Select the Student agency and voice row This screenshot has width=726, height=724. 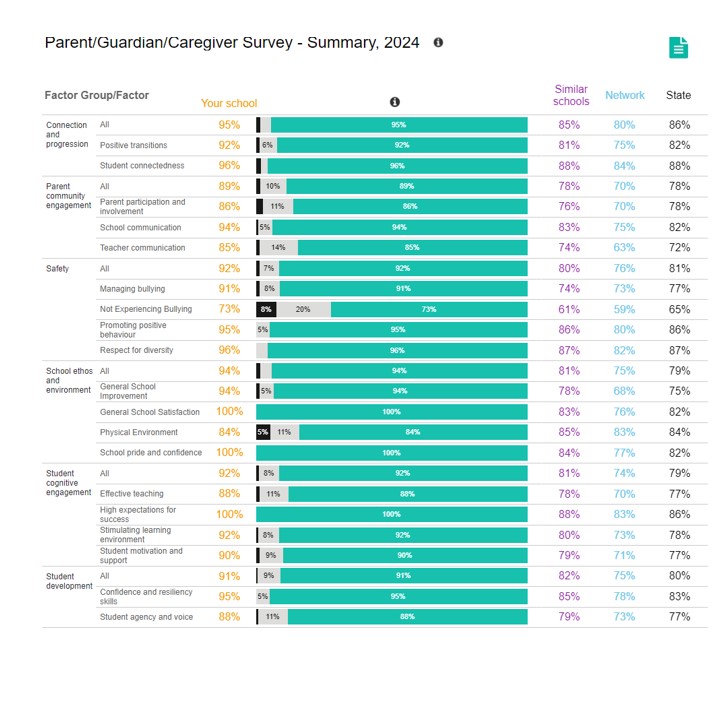tap(375, 617)
